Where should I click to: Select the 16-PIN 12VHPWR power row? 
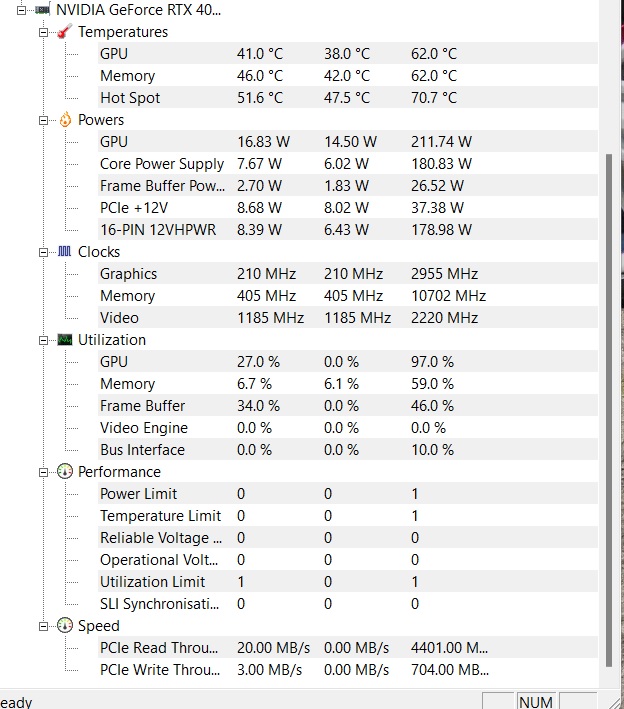[x=160, y=230]
